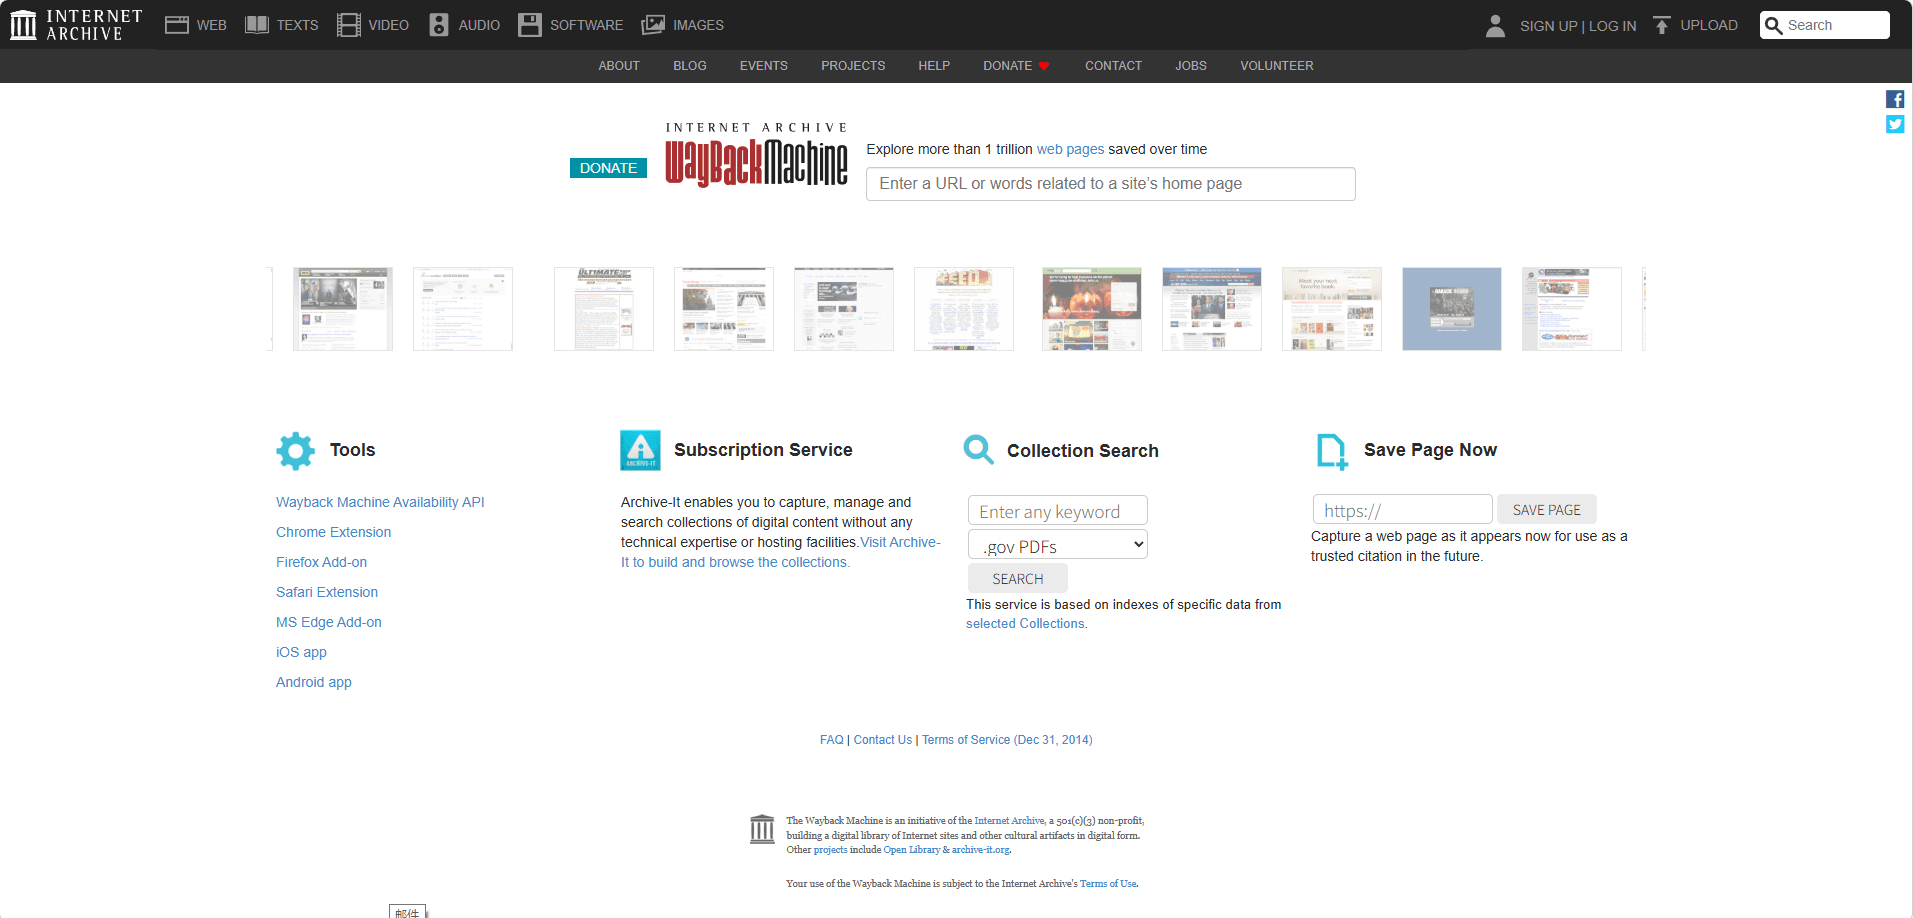The image size is (1913, 918).
Task: Open the solid blue-gray site thumbnail
Action: [1452, 309]
